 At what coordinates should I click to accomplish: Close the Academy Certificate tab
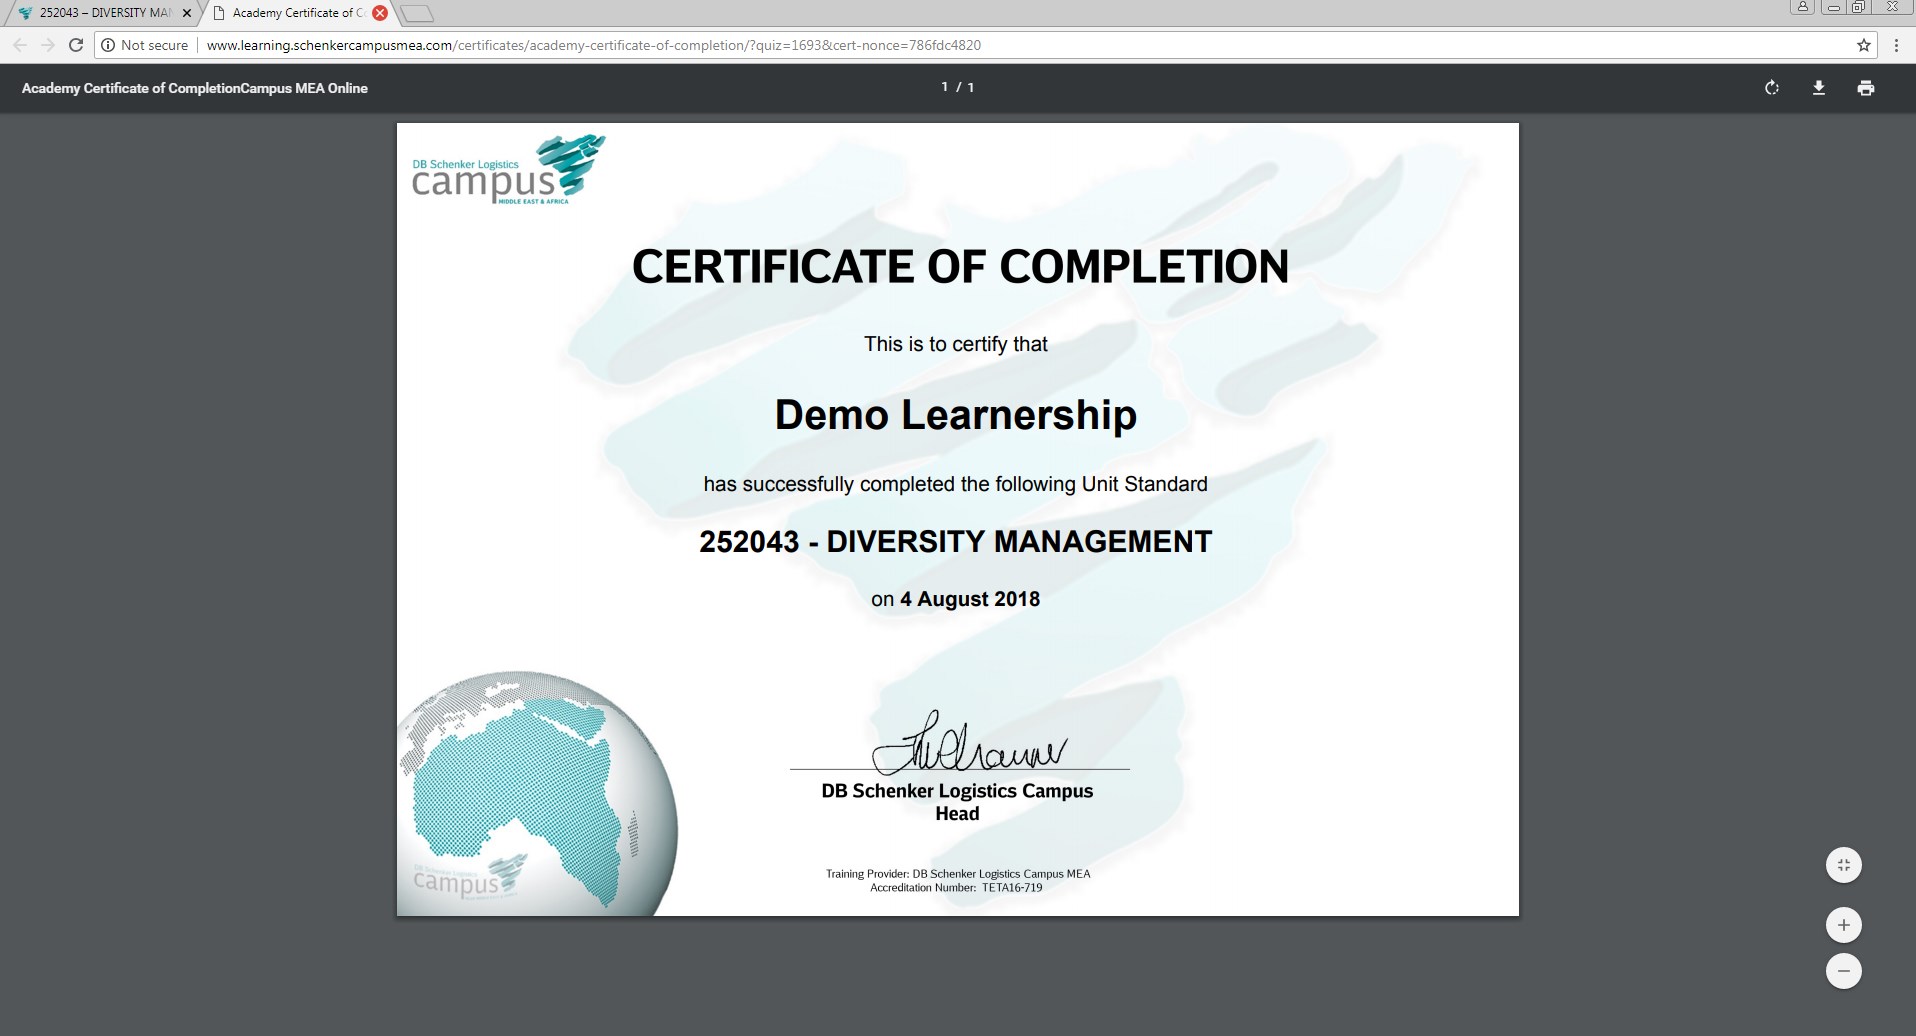point(380,13)
